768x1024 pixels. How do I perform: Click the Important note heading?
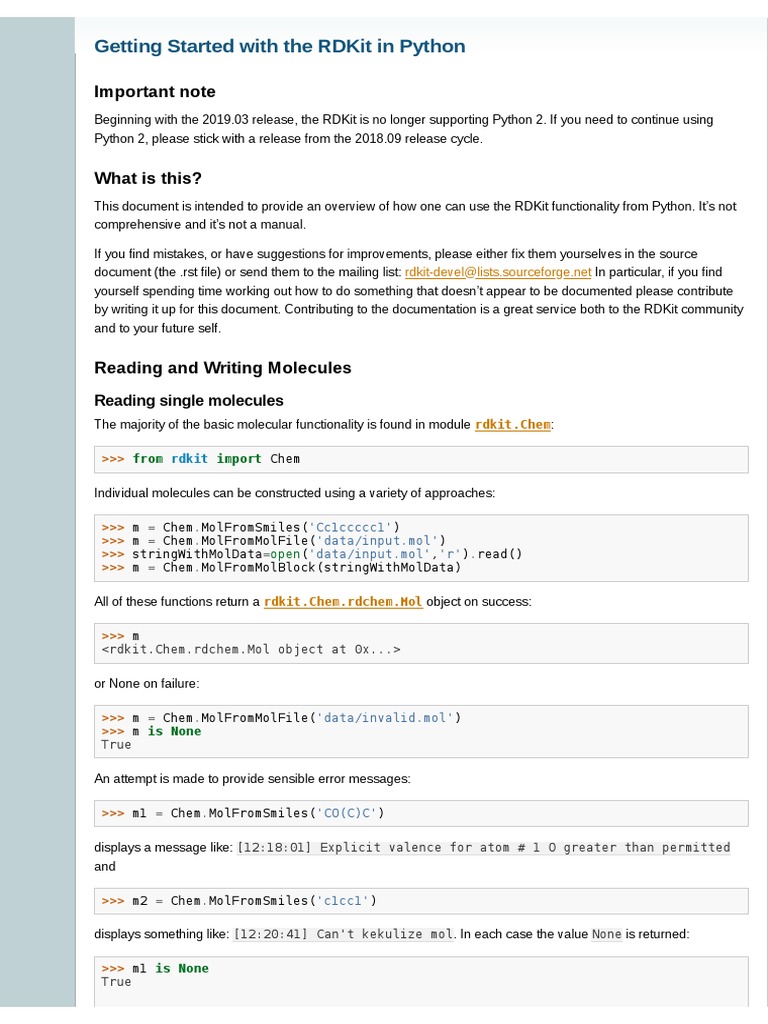pyautogui.click(x=155, y=92)
